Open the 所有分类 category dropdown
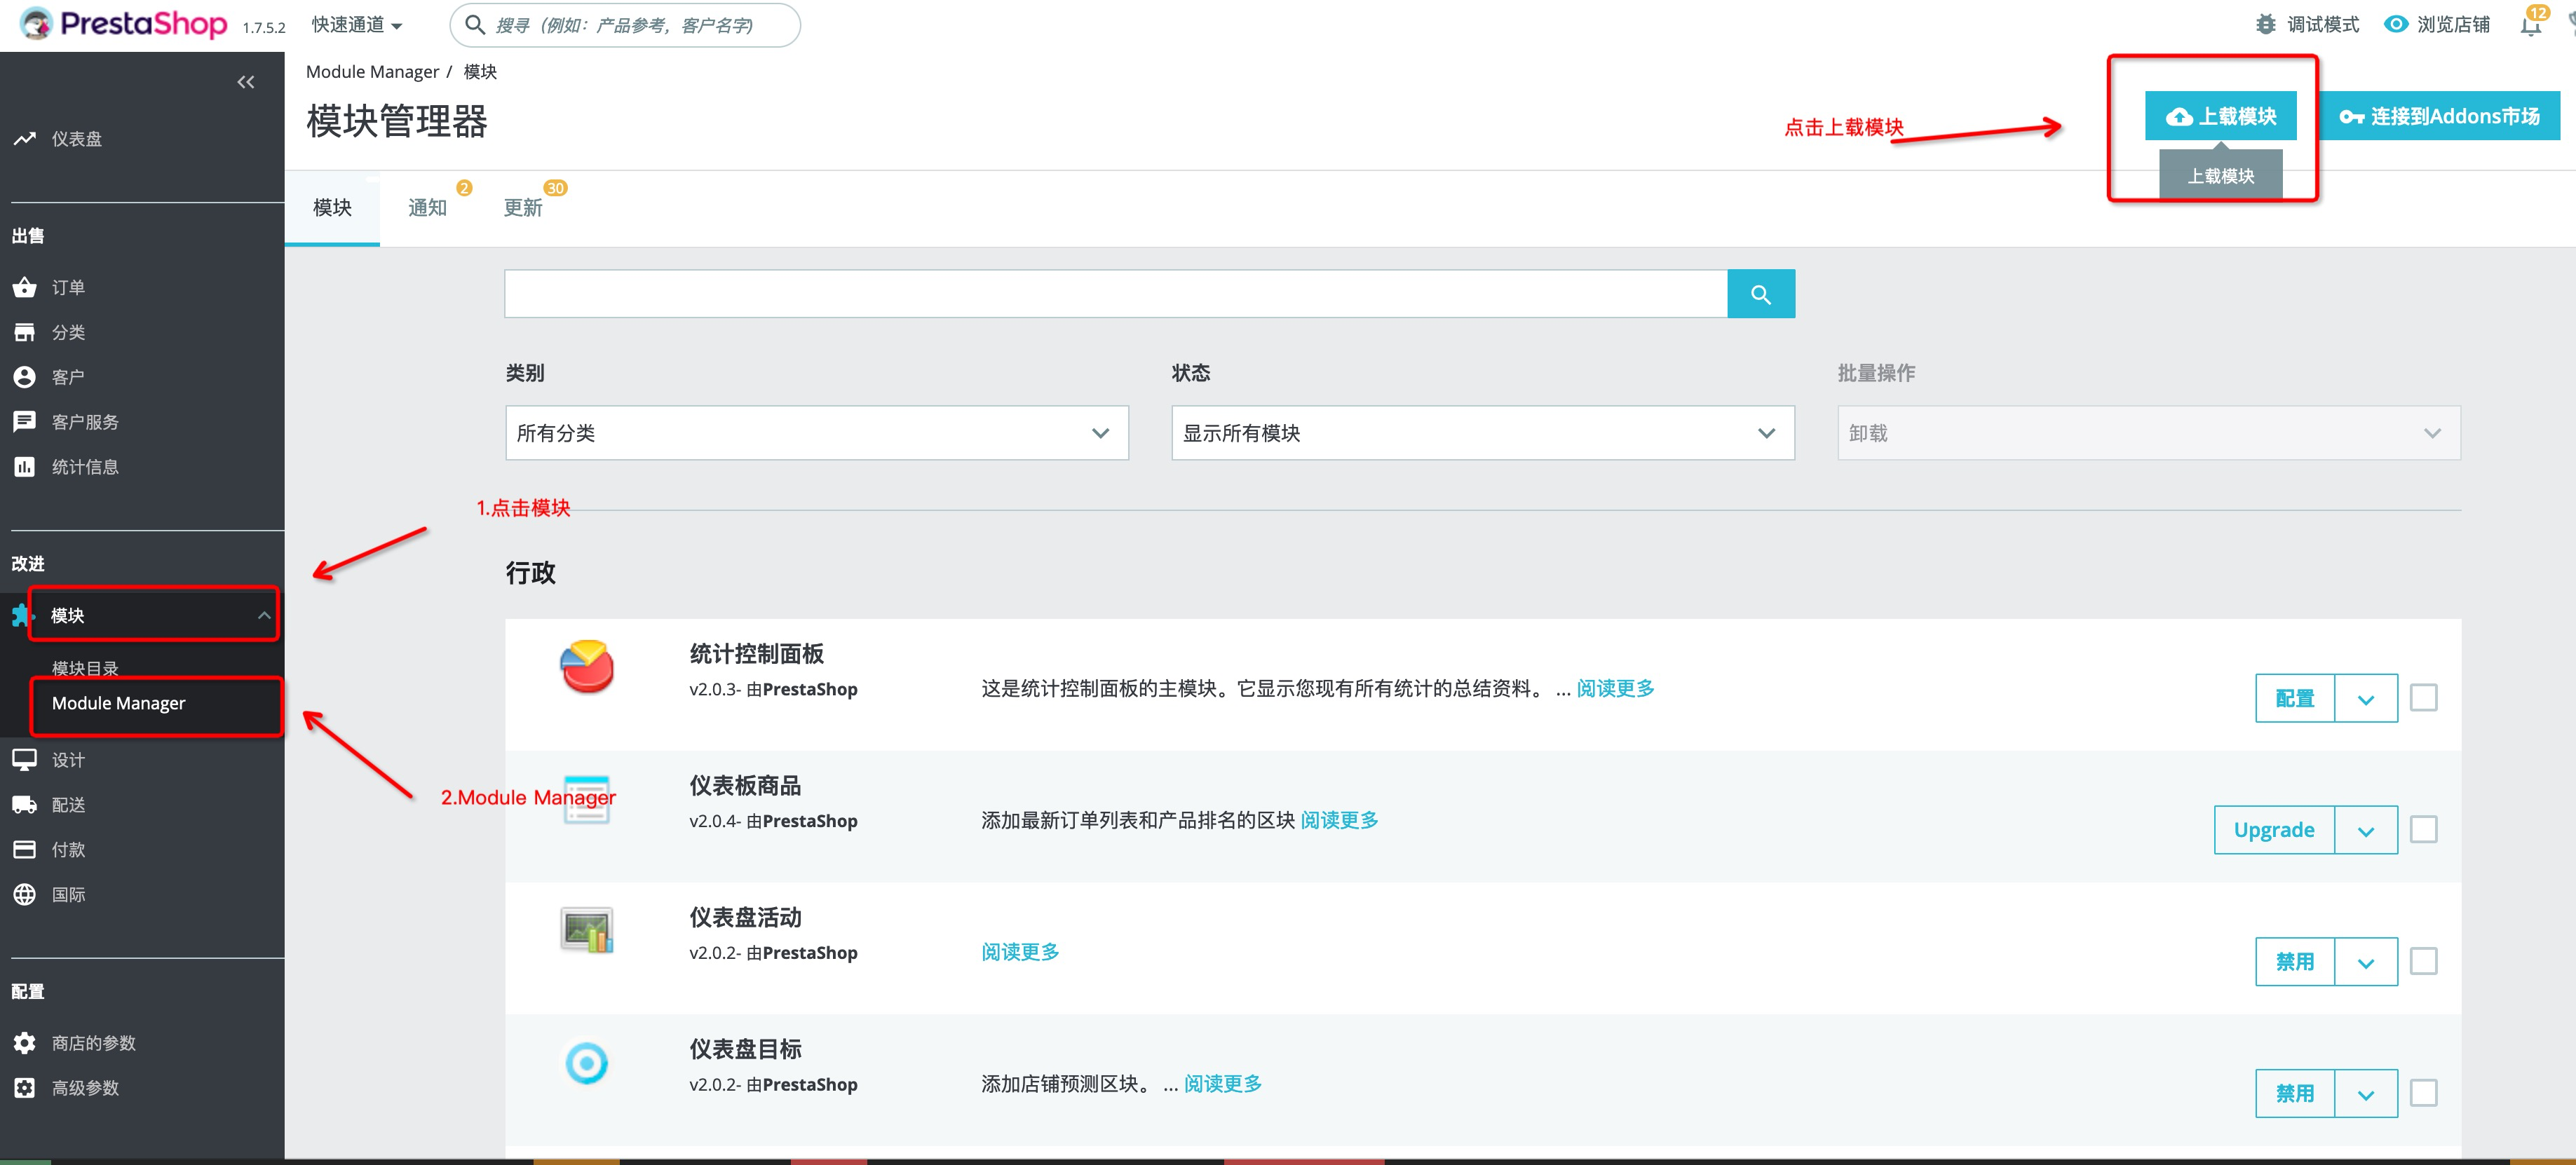Screen dimensions: 2576x1165 [x=816, y=433]
